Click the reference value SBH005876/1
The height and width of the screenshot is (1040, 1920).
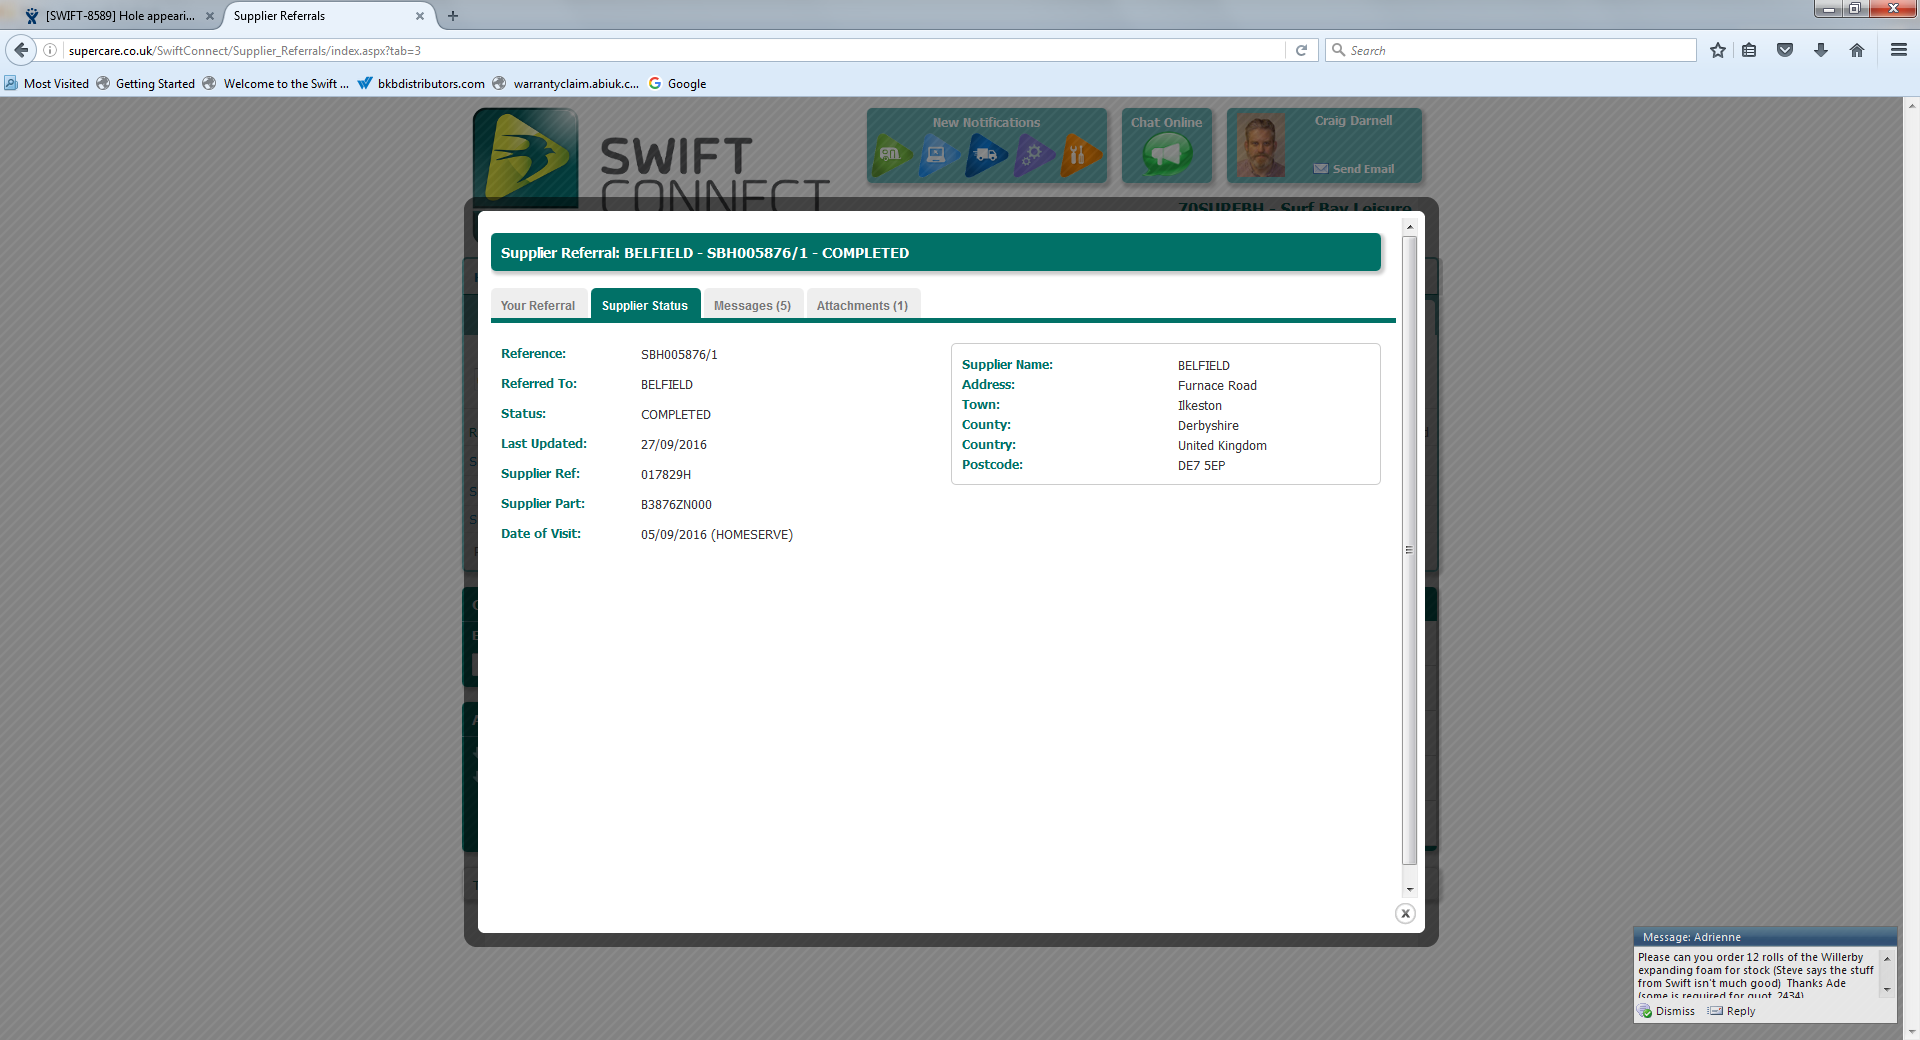[x=679, y=355]
